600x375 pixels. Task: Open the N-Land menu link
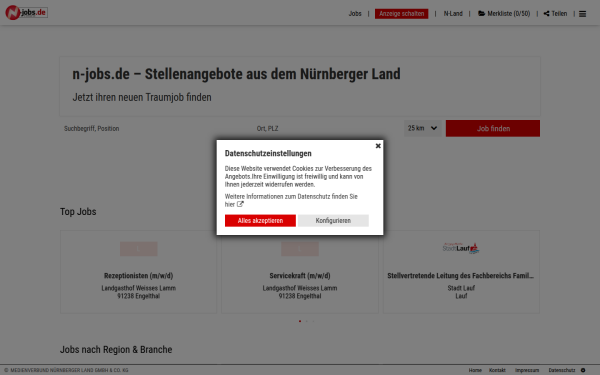click(453, 14)
